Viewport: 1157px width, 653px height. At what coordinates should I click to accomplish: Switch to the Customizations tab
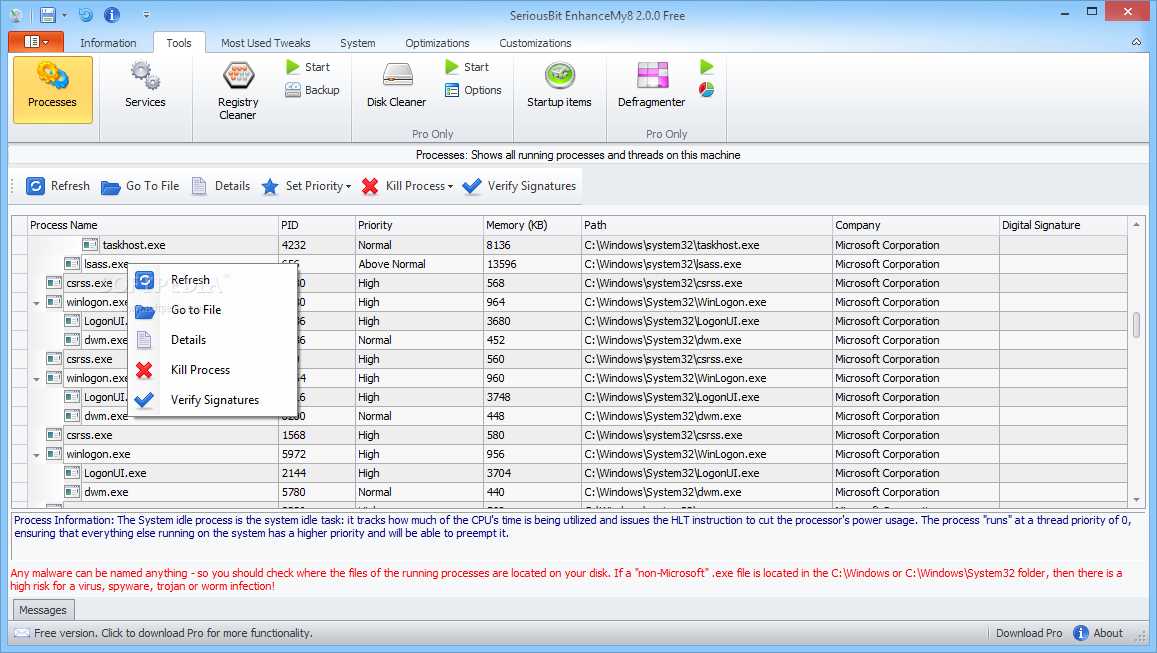(535, 43)
